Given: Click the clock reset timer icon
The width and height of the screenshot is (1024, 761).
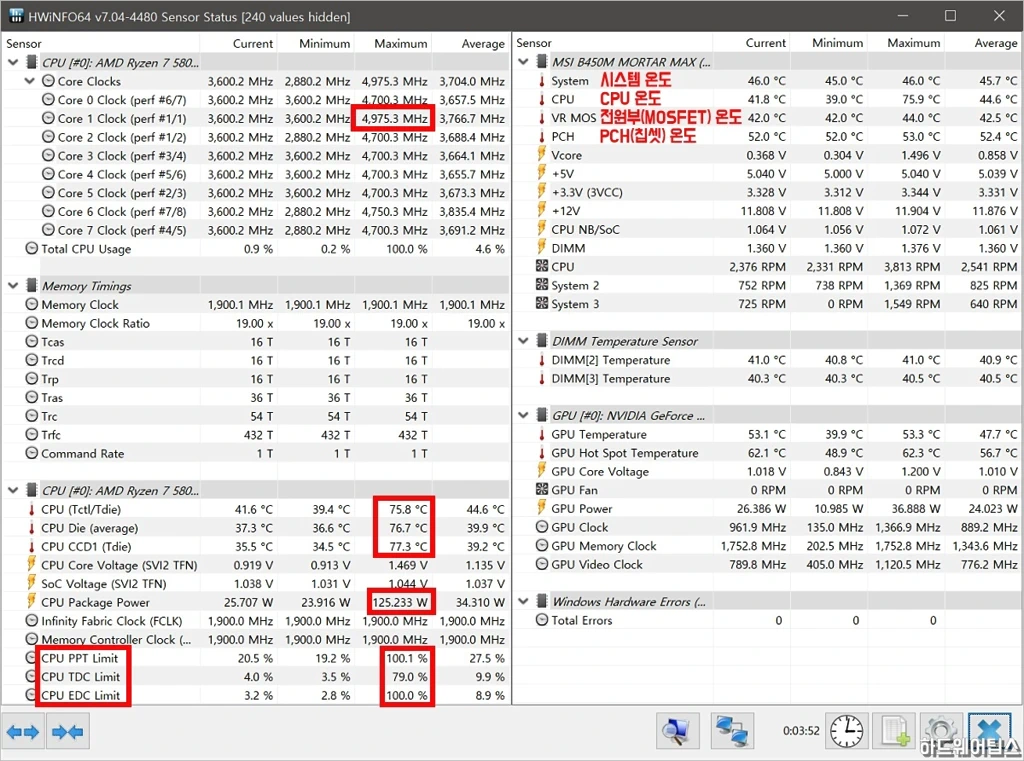Looking at the screenshot, I should 847,731.
